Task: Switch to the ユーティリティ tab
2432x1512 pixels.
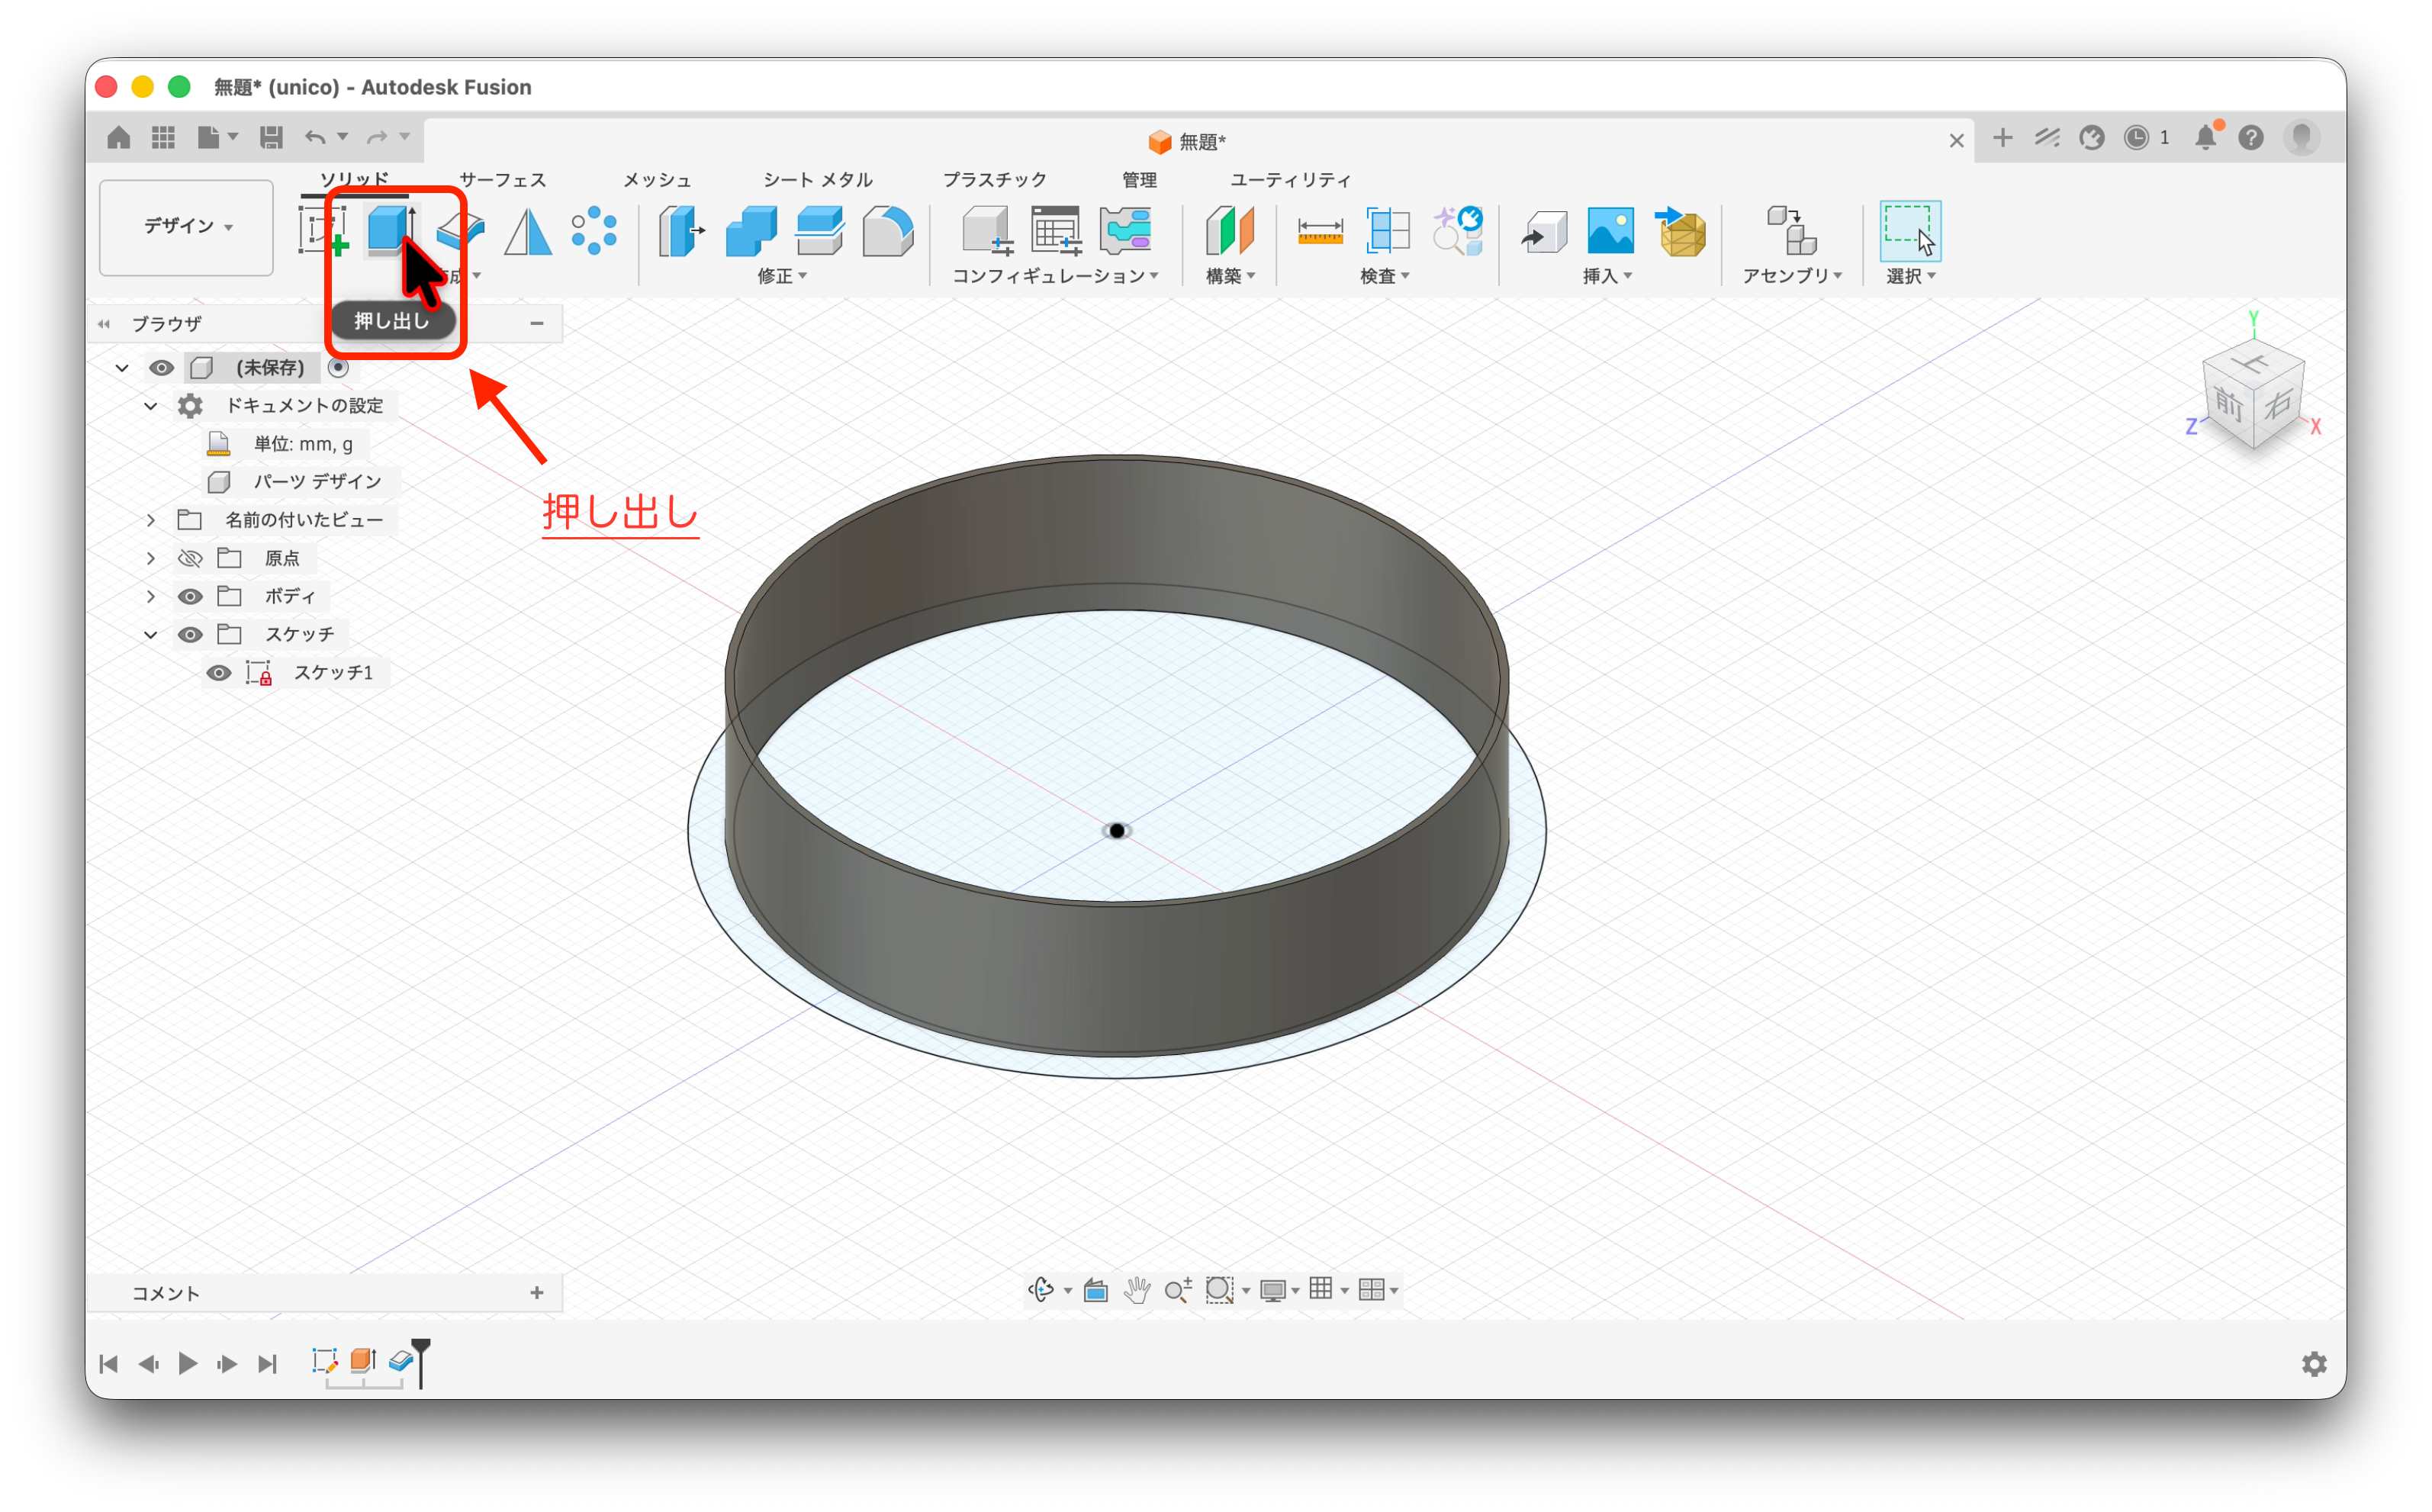Action: [x=1290, y=180]
